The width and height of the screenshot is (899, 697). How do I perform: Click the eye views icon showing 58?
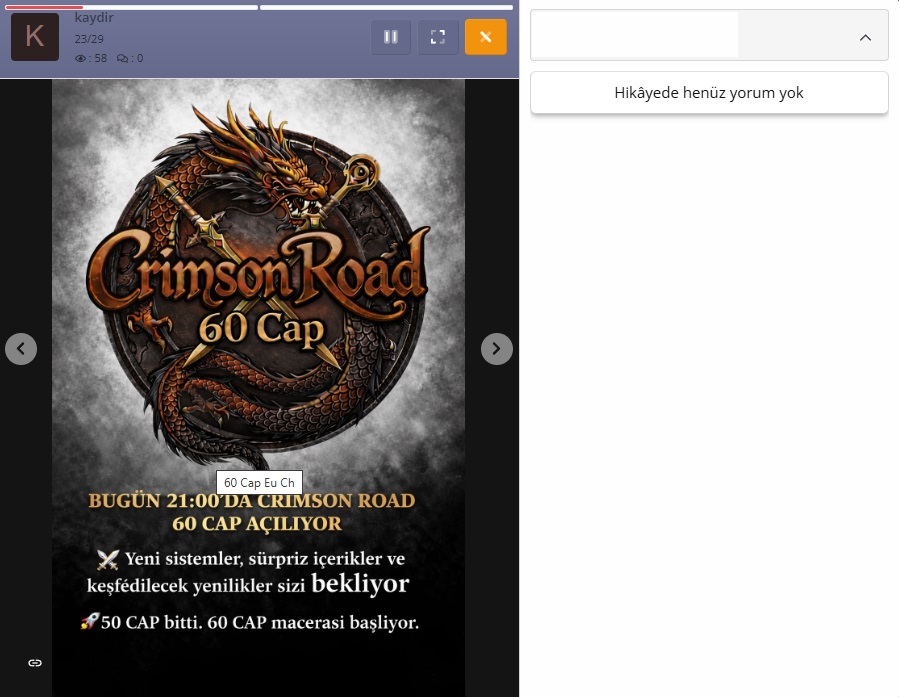81,59
